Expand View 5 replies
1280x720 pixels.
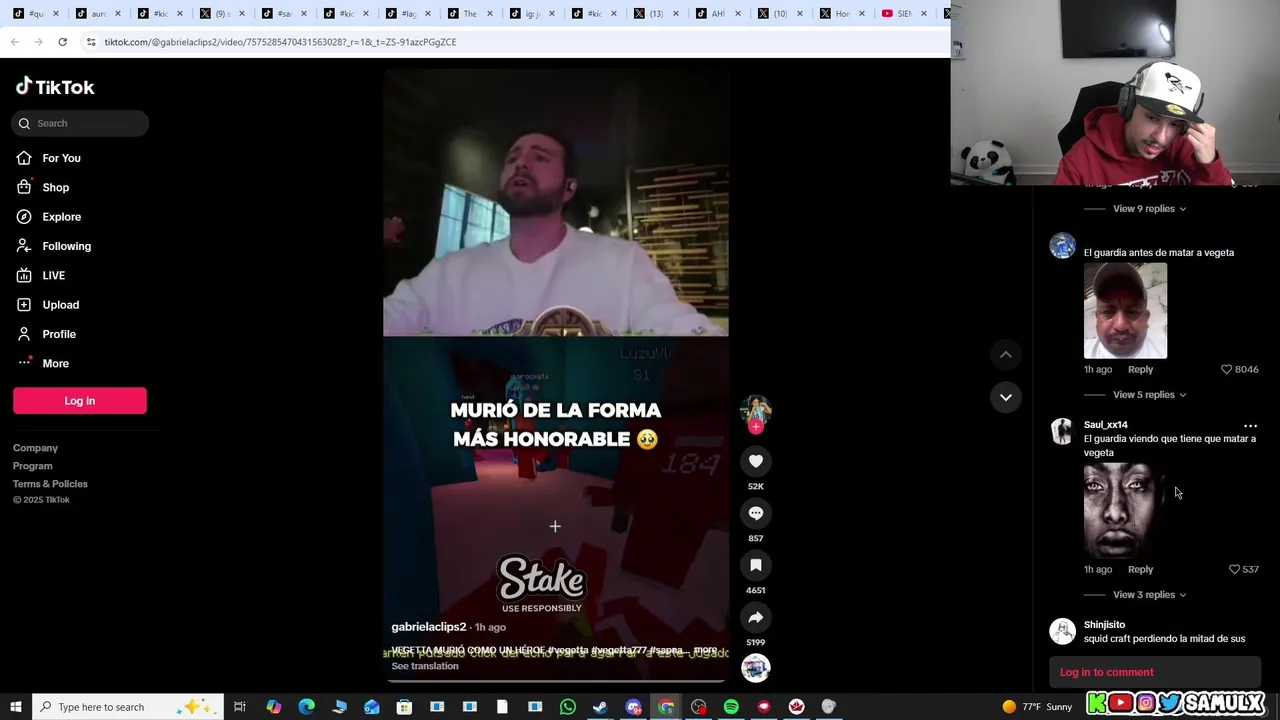pos(1149,395)
